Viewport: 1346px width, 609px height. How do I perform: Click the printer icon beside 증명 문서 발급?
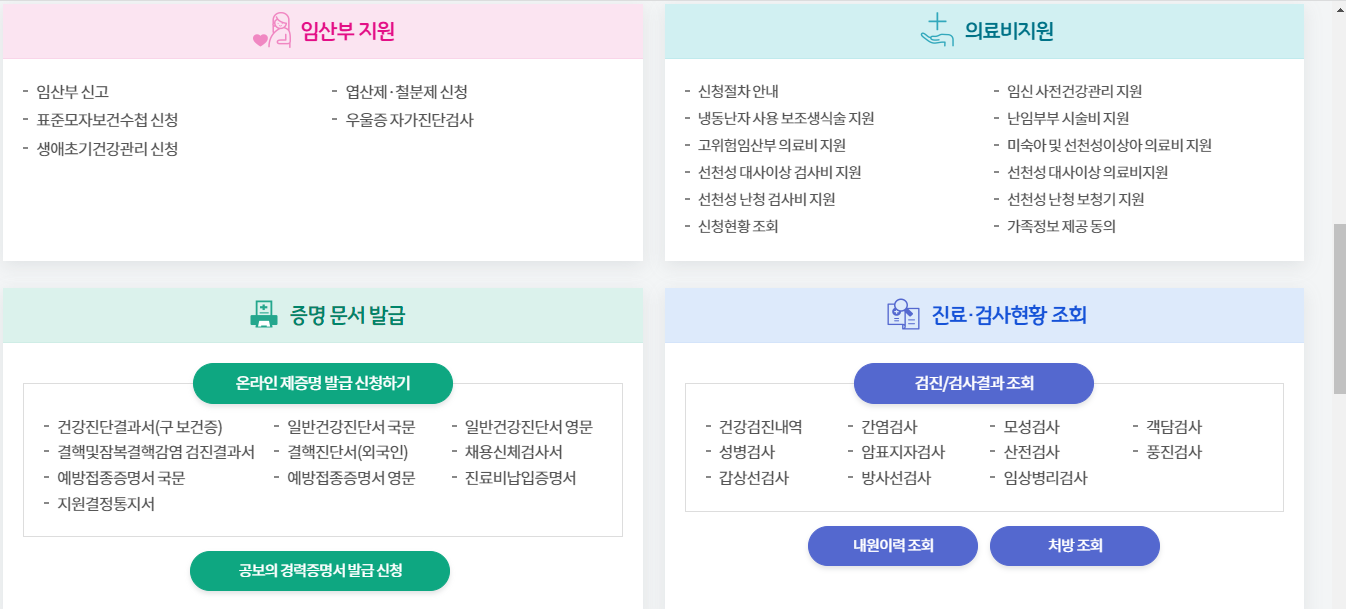[263, 313]
